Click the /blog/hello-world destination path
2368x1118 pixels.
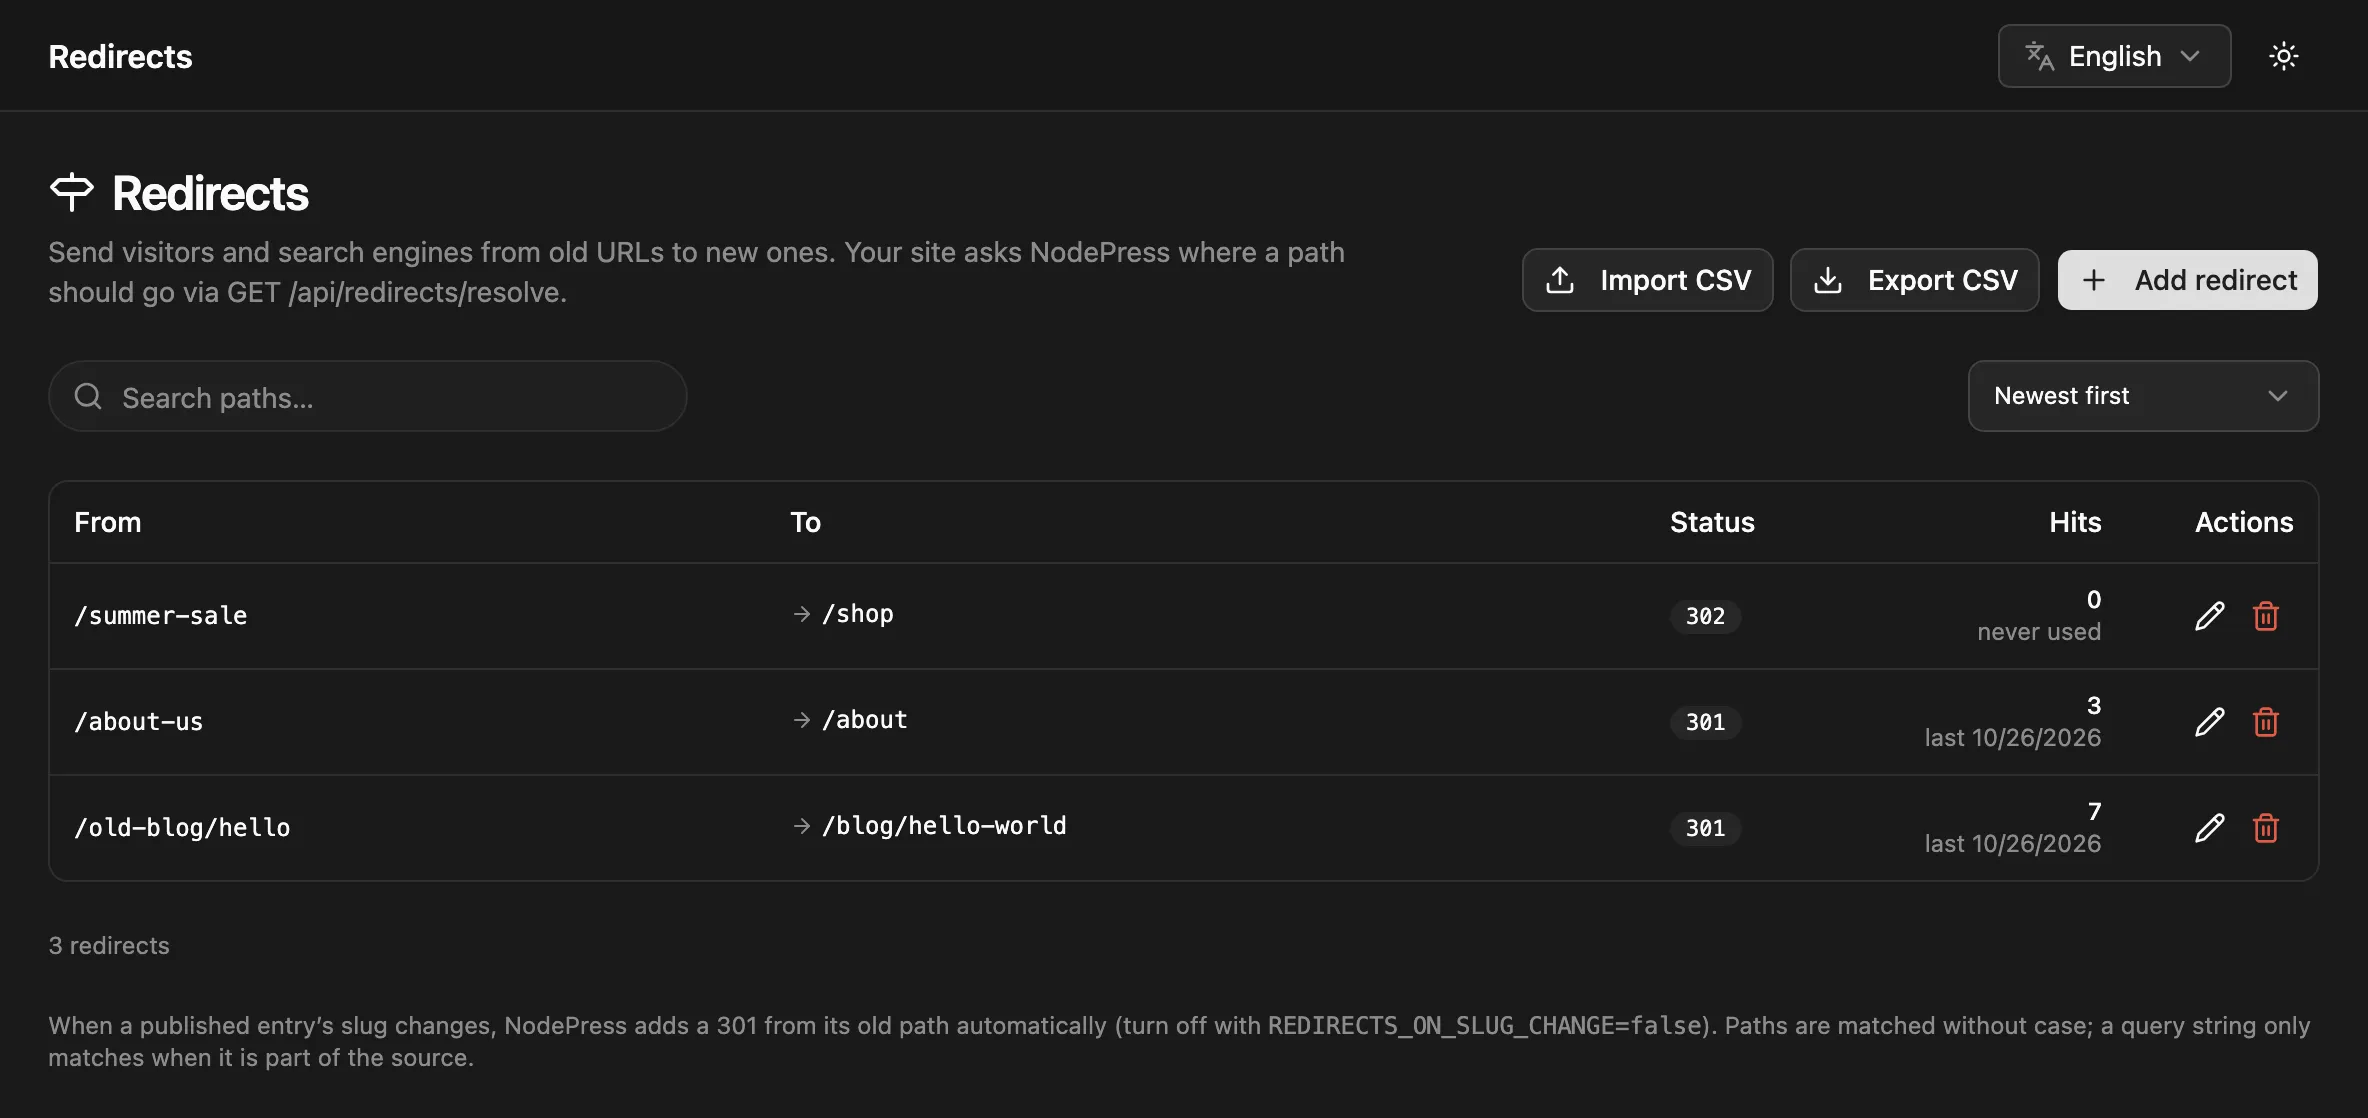pyautogui.click(x=944, y=826)
